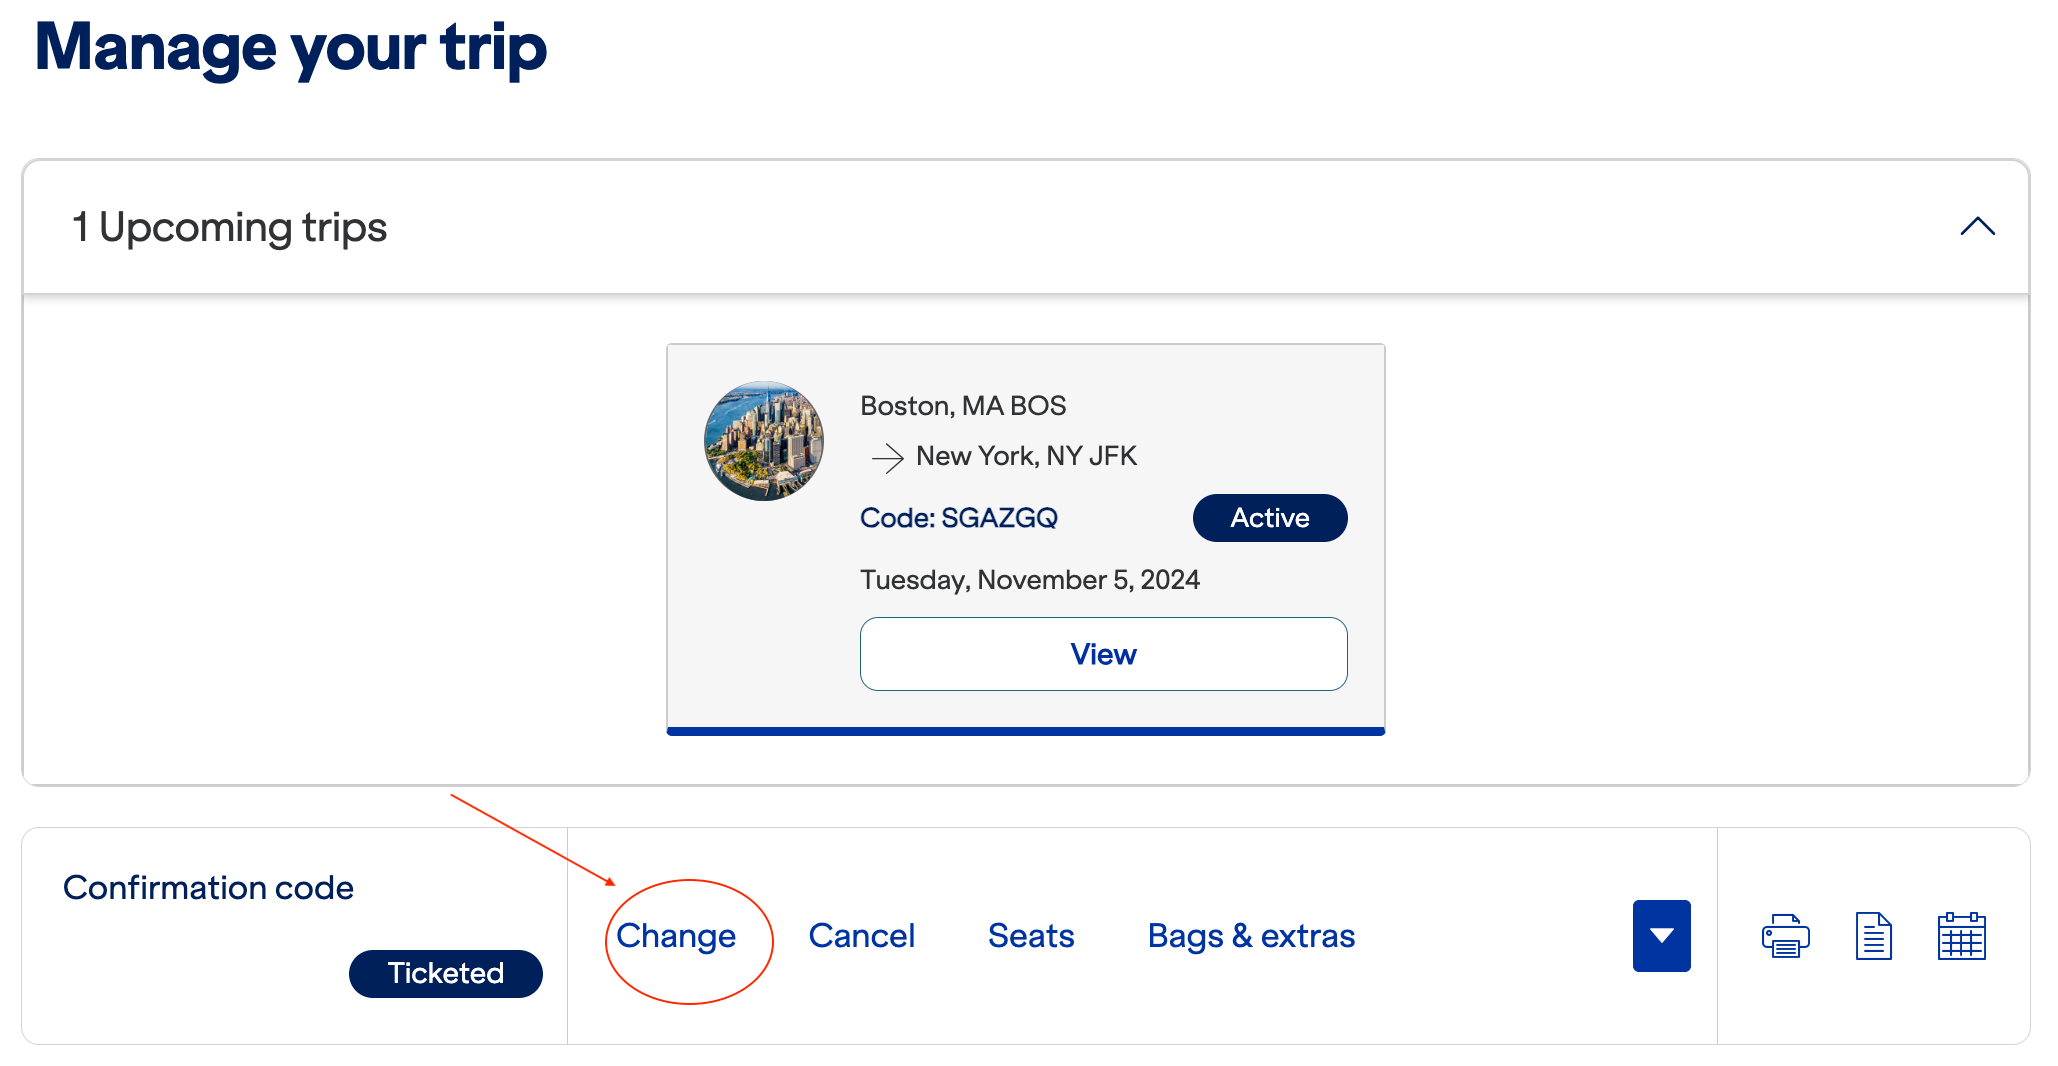Screen dimensions: 2058x1066
Task: Open the blue dropdown arrow menu
Action: click(x=1661, y=936)
